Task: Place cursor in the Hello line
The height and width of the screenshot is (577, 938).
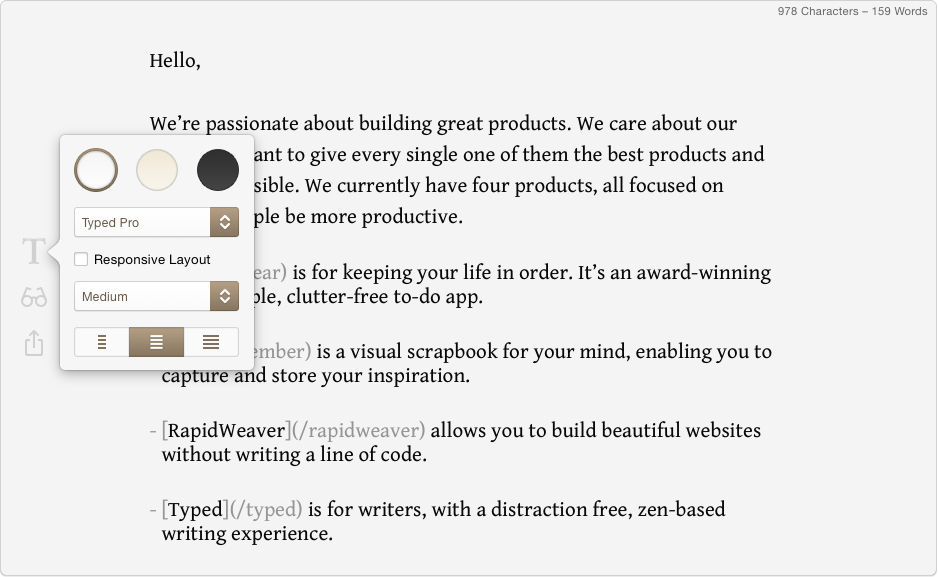Action: click(175, 60)
